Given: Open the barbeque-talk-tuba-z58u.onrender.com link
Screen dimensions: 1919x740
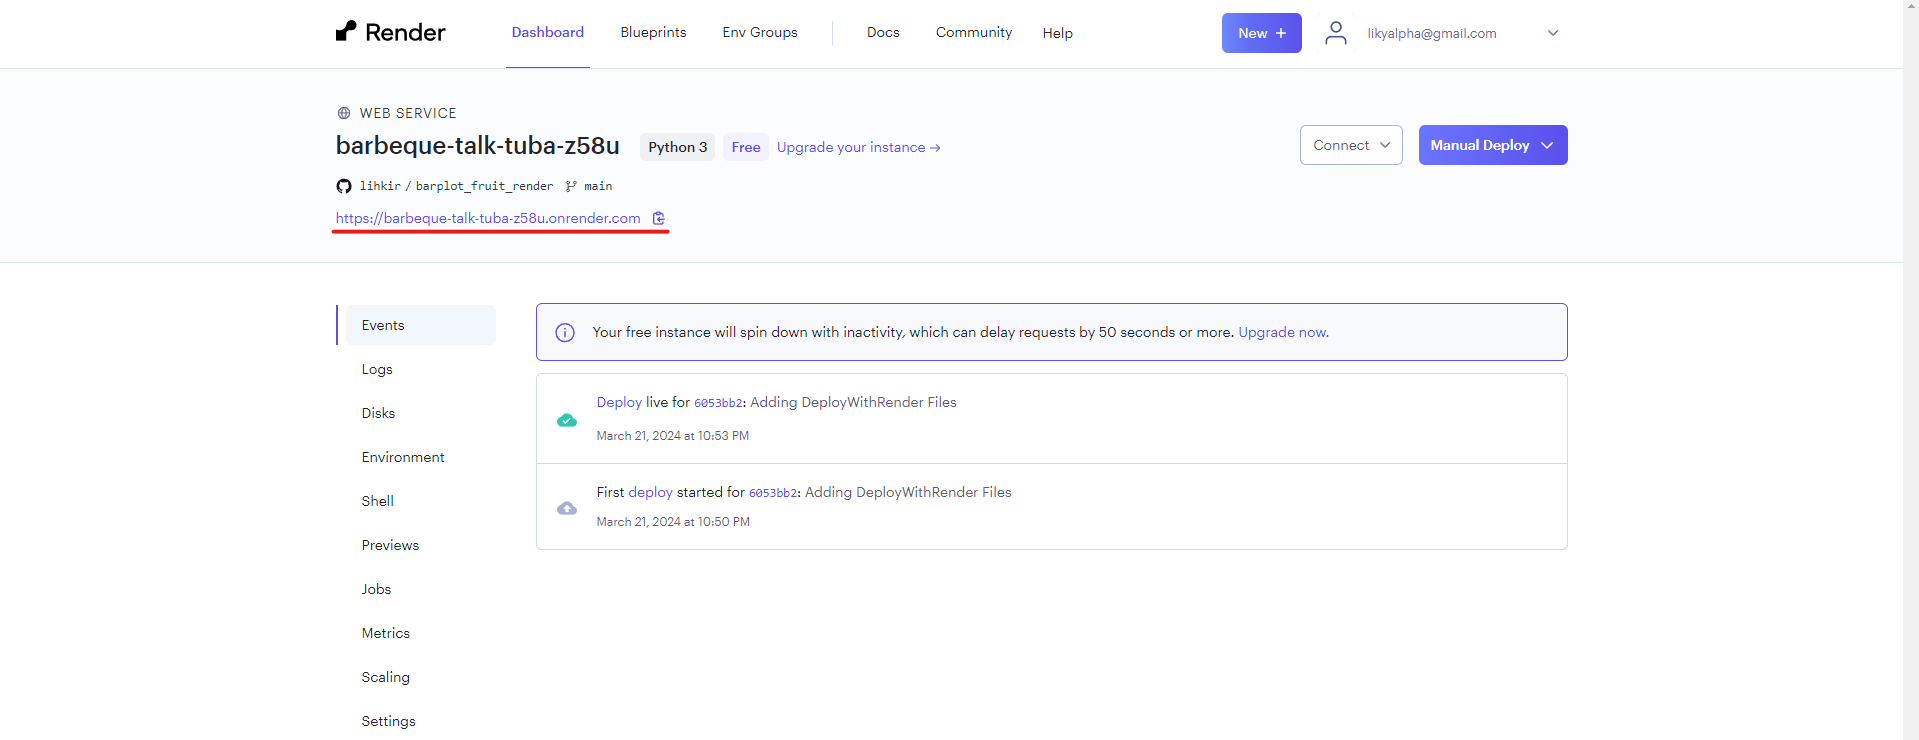Looking at the screenshot, I should tap(488, 218).
